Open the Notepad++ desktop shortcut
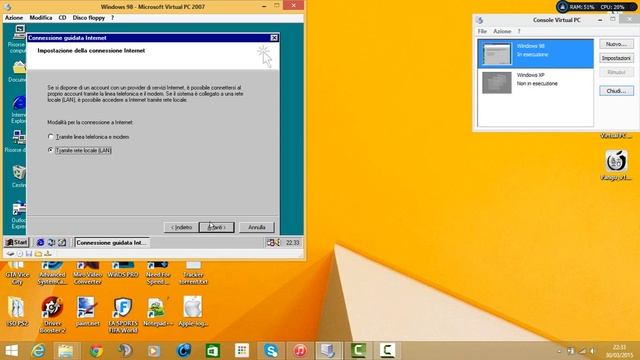Image resolution: width=640 pixels, height=360 pixels. 158,311
